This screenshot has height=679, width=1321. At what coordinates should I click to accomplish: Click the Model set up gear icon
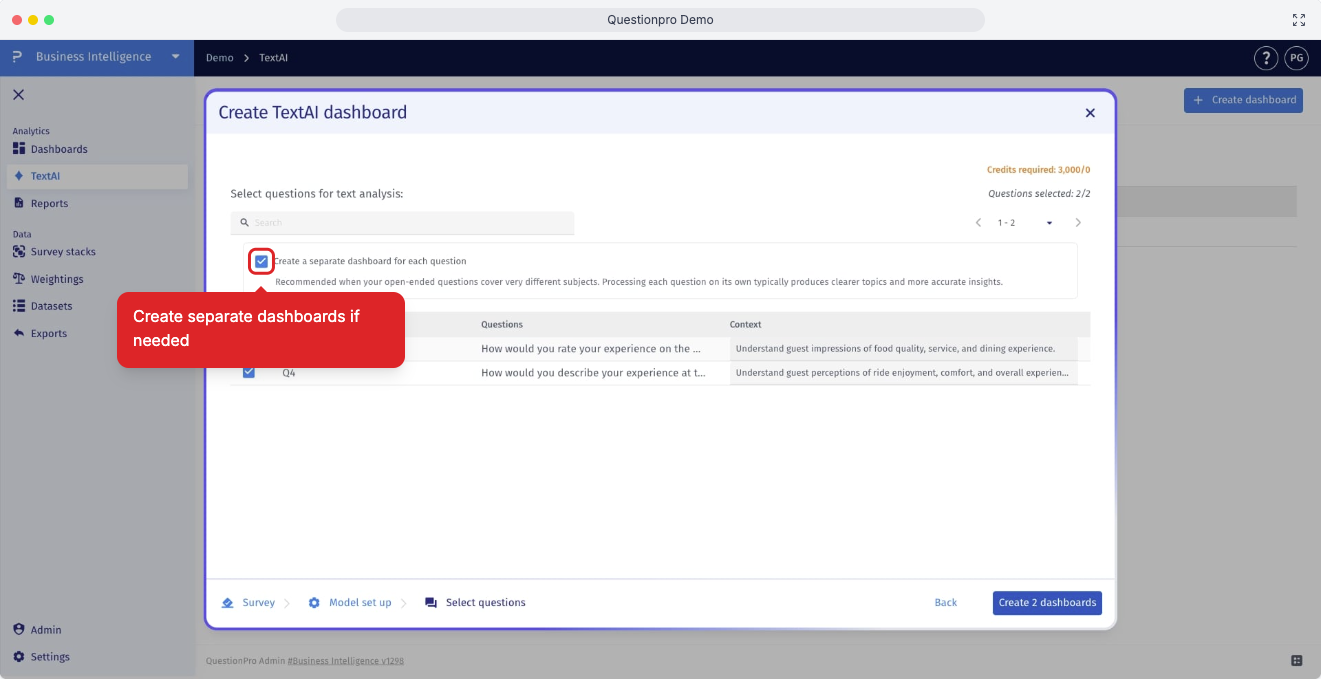(314, 603)
